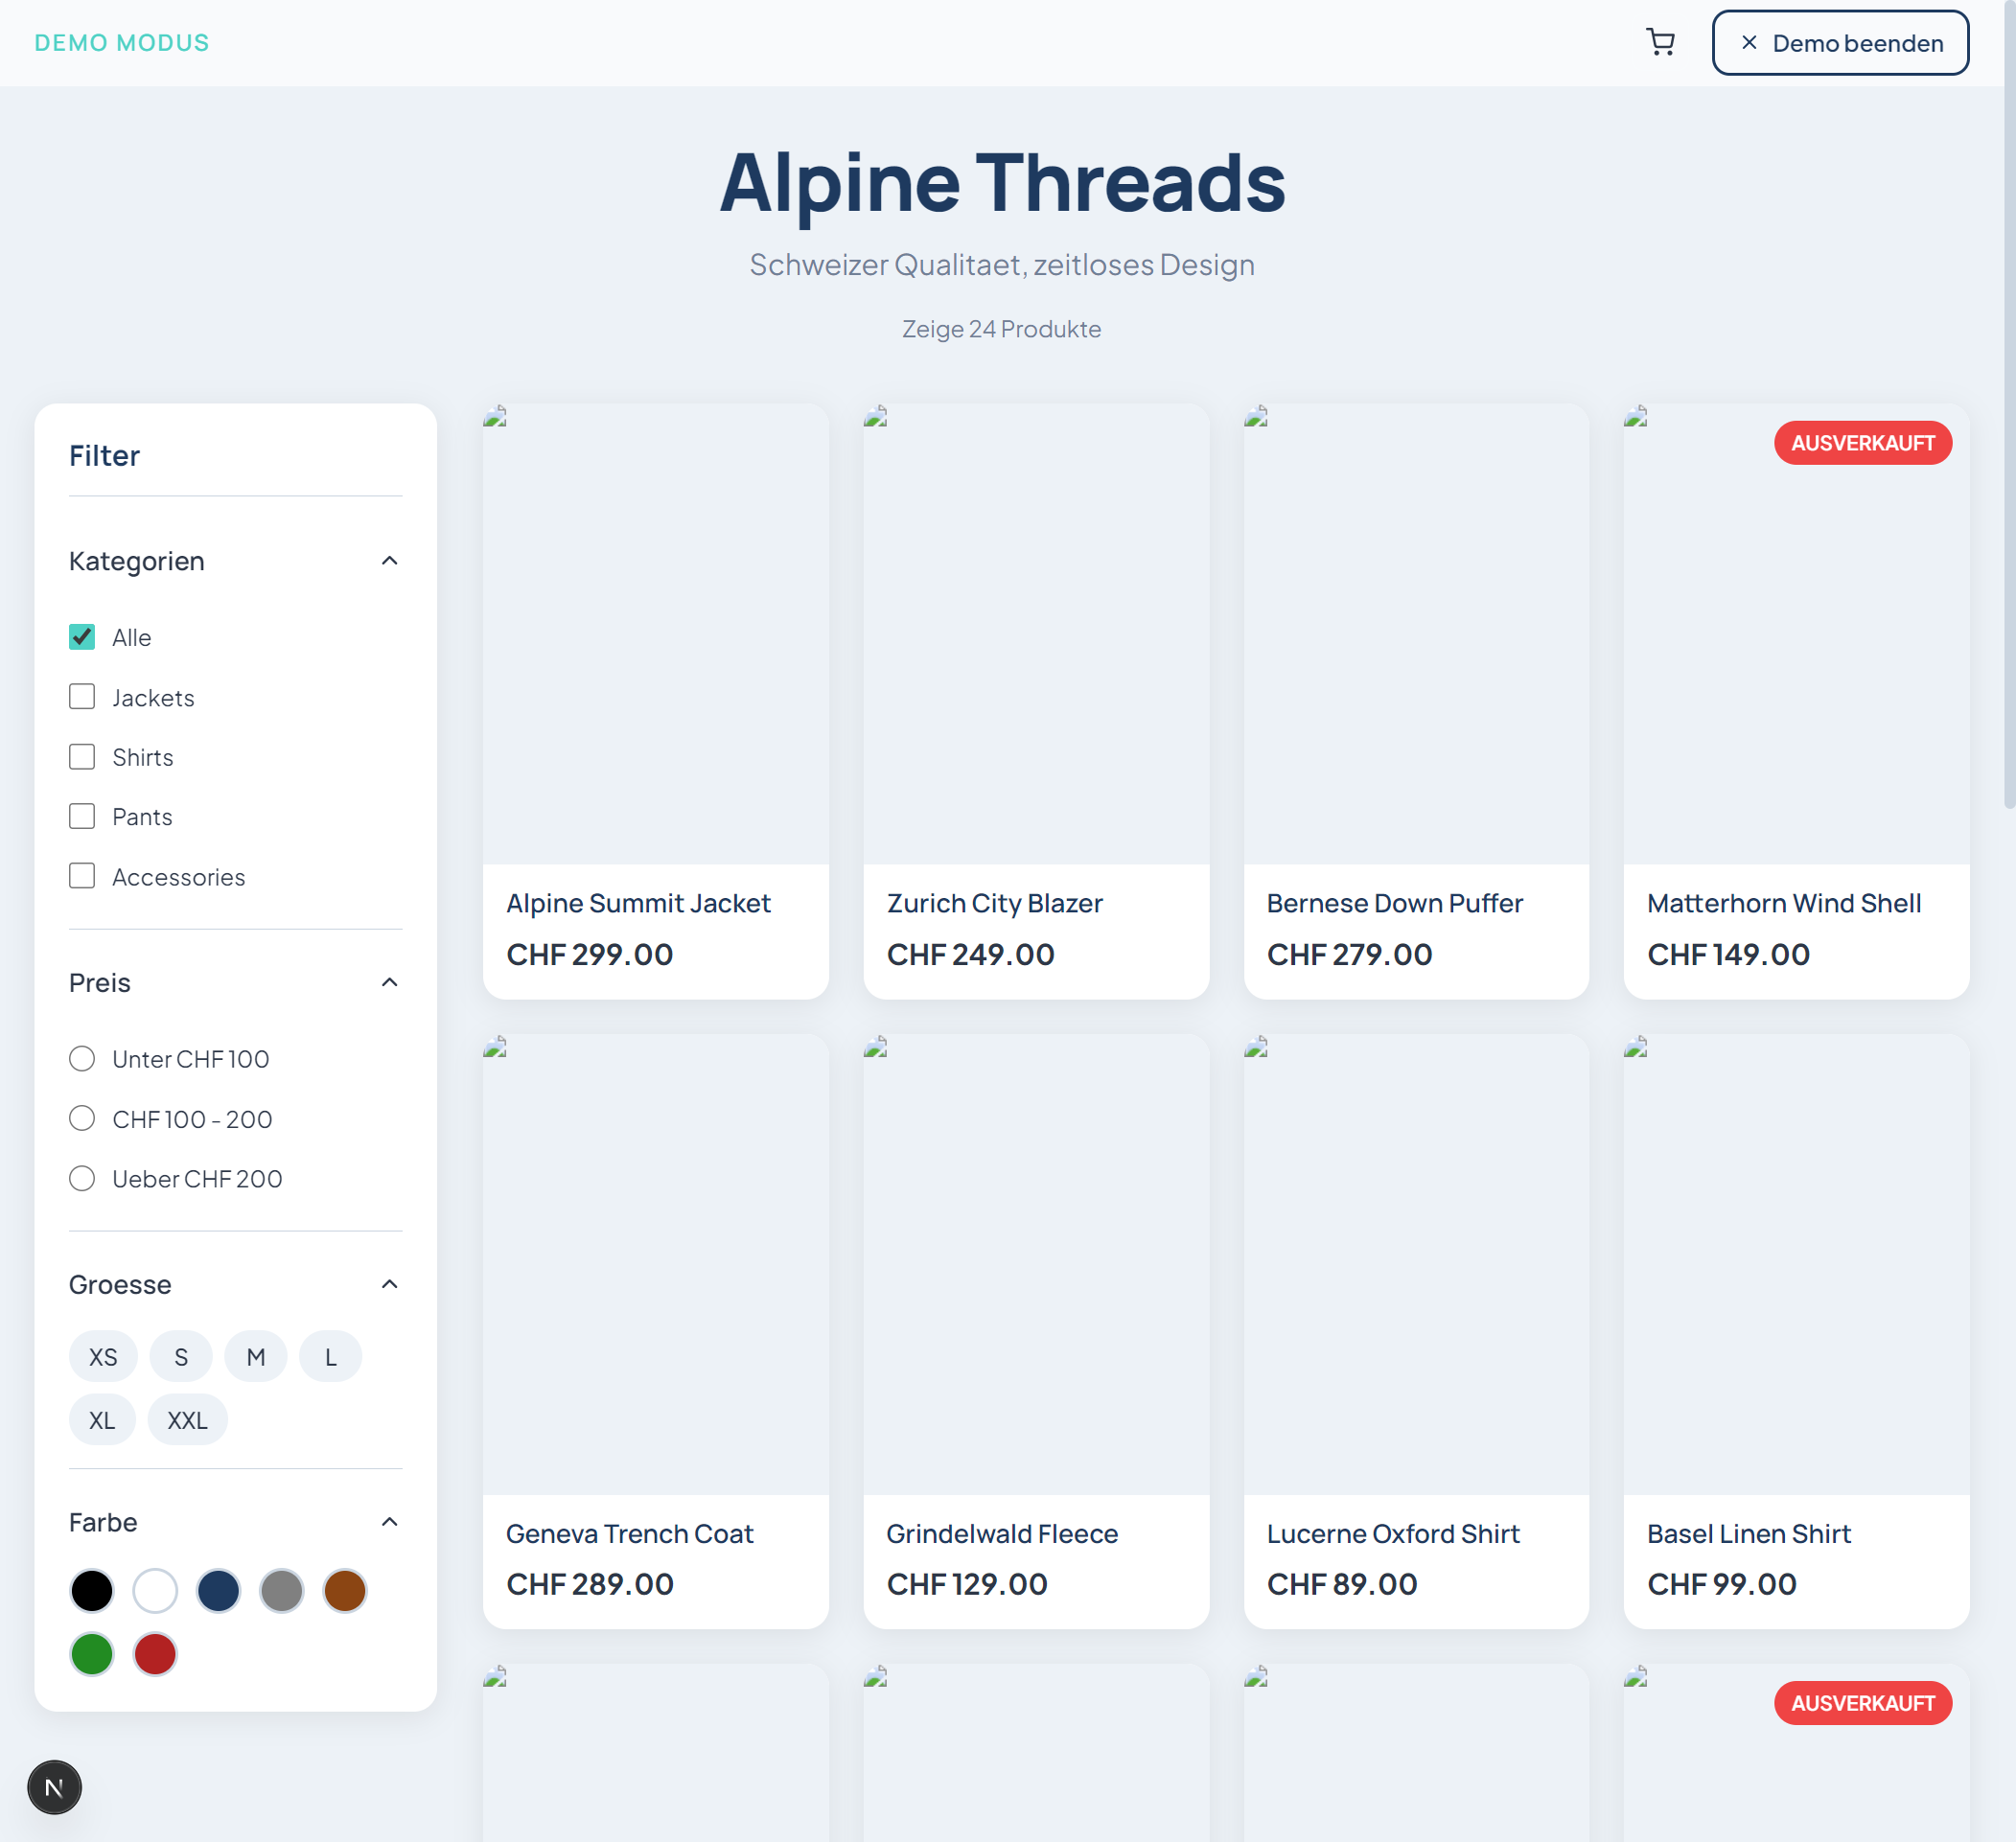Image resolution: width=2016 pixels, height=1842 pixels.
Task: Select Ueber CHF 200 price filter
Action: point(82,1178)
